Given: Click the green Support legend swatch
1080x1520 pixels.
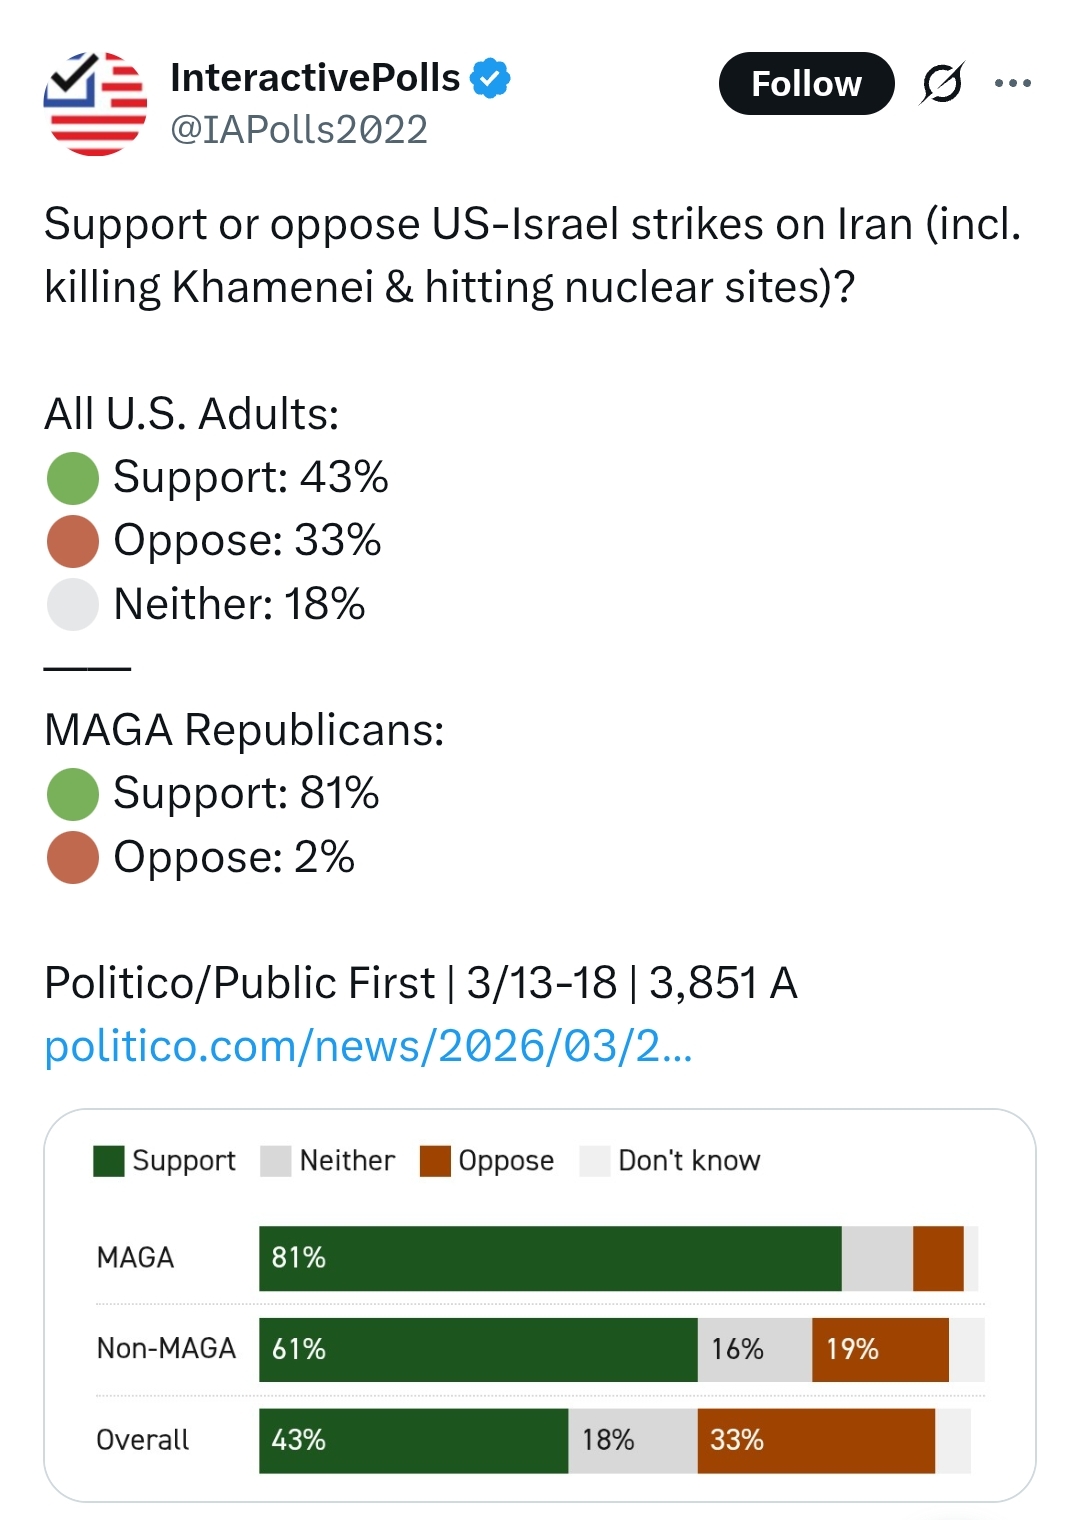Looking at the screenshot, I should pyautogui.click(x=108, y=1161).
